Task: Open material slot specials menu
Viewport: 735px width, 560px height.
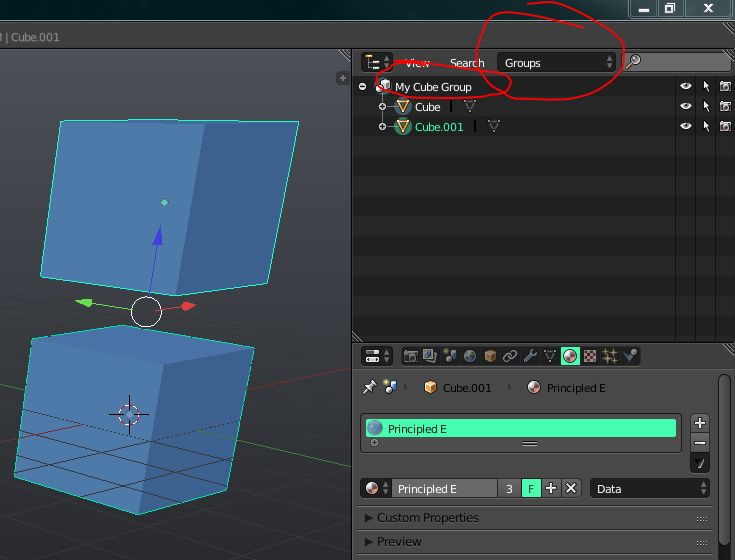Action: tap(700, 463)
